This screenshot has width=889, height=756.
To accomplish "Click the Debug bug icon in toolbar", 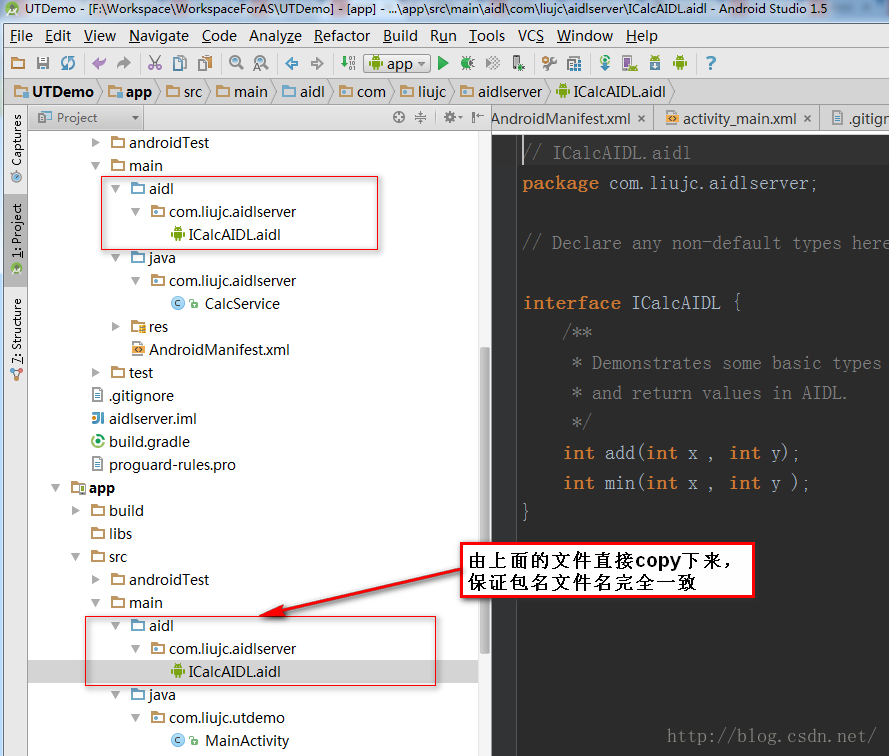I will (x=467, y=63).
